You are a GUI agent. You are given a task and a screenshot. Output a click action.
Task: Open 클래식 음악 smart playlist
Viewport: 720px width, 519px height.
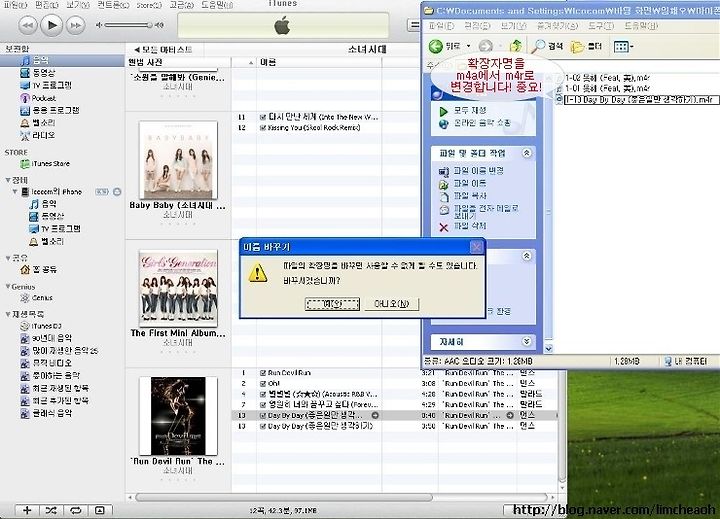pyautogui.click(x=51, y=413)
